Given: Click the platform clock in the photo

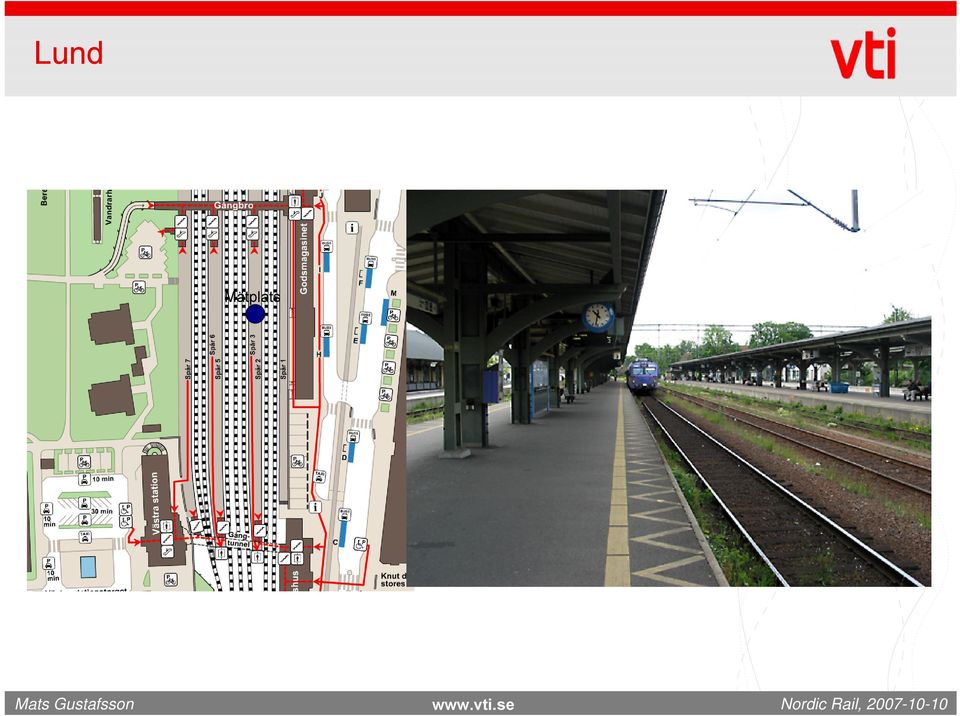Looking at the screenshot, I should coord(598,317).
